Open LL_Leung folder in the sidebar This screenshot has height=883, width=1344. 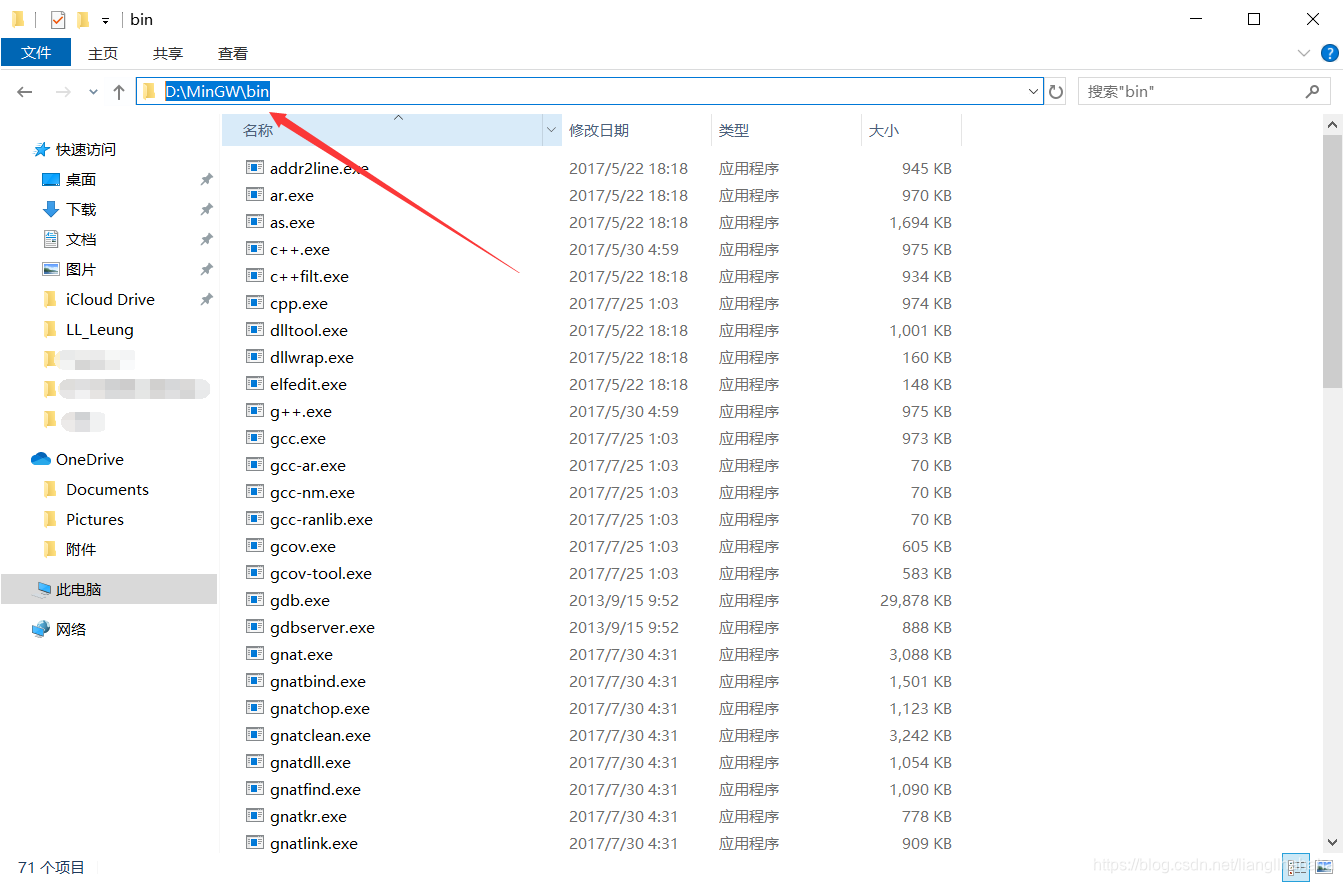pos(99,329)
